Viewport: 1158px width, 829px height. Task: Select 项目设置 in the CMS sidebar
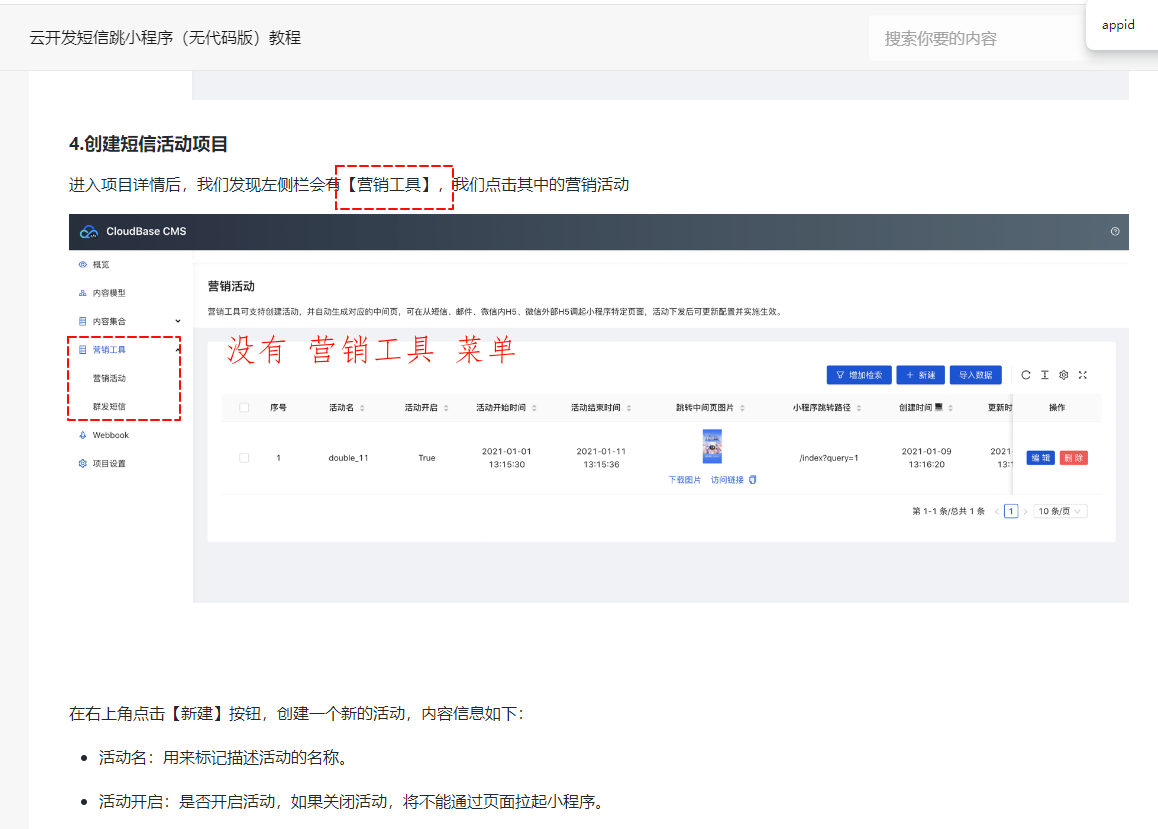[109, 464]
